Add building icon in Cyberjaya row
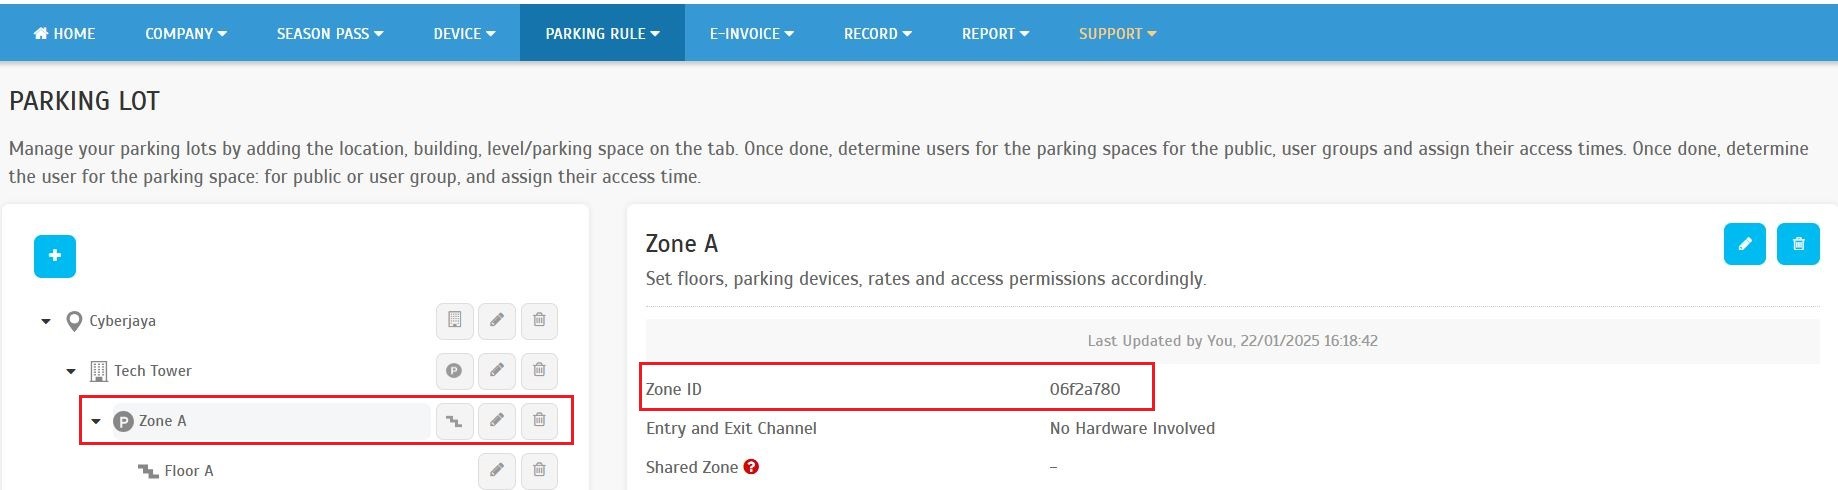The height and width of the screenshot is (490, 1838). click(454, 321)
